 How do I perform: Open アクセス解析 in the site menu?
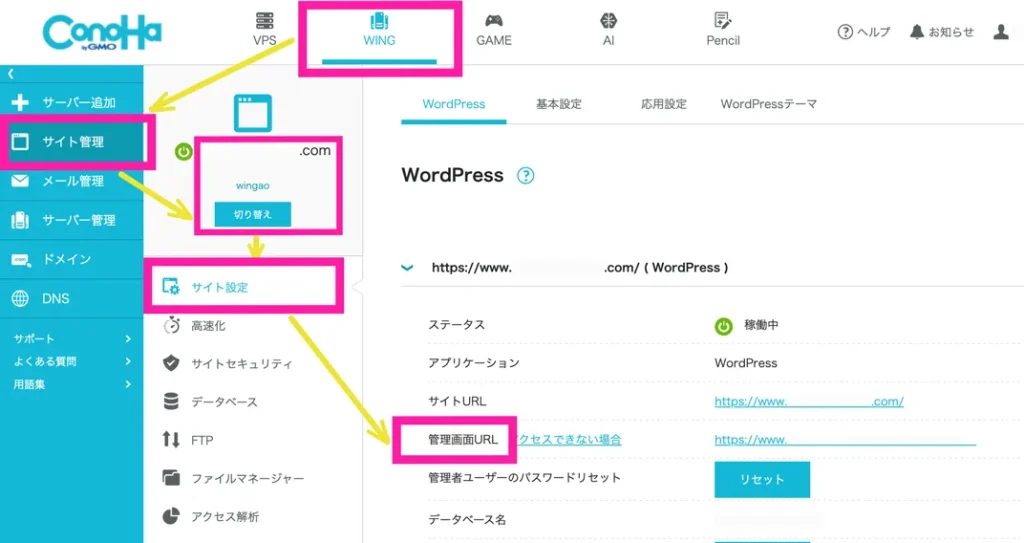(x=210, y=516)
